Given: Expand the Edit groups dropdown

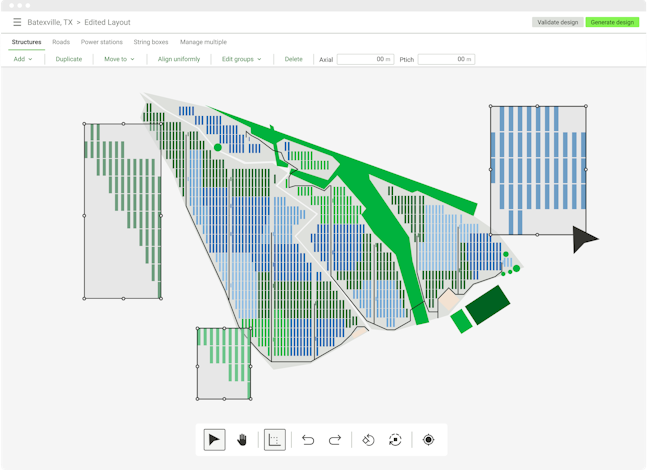Looking at the screenshot, I should pos(241,59).
